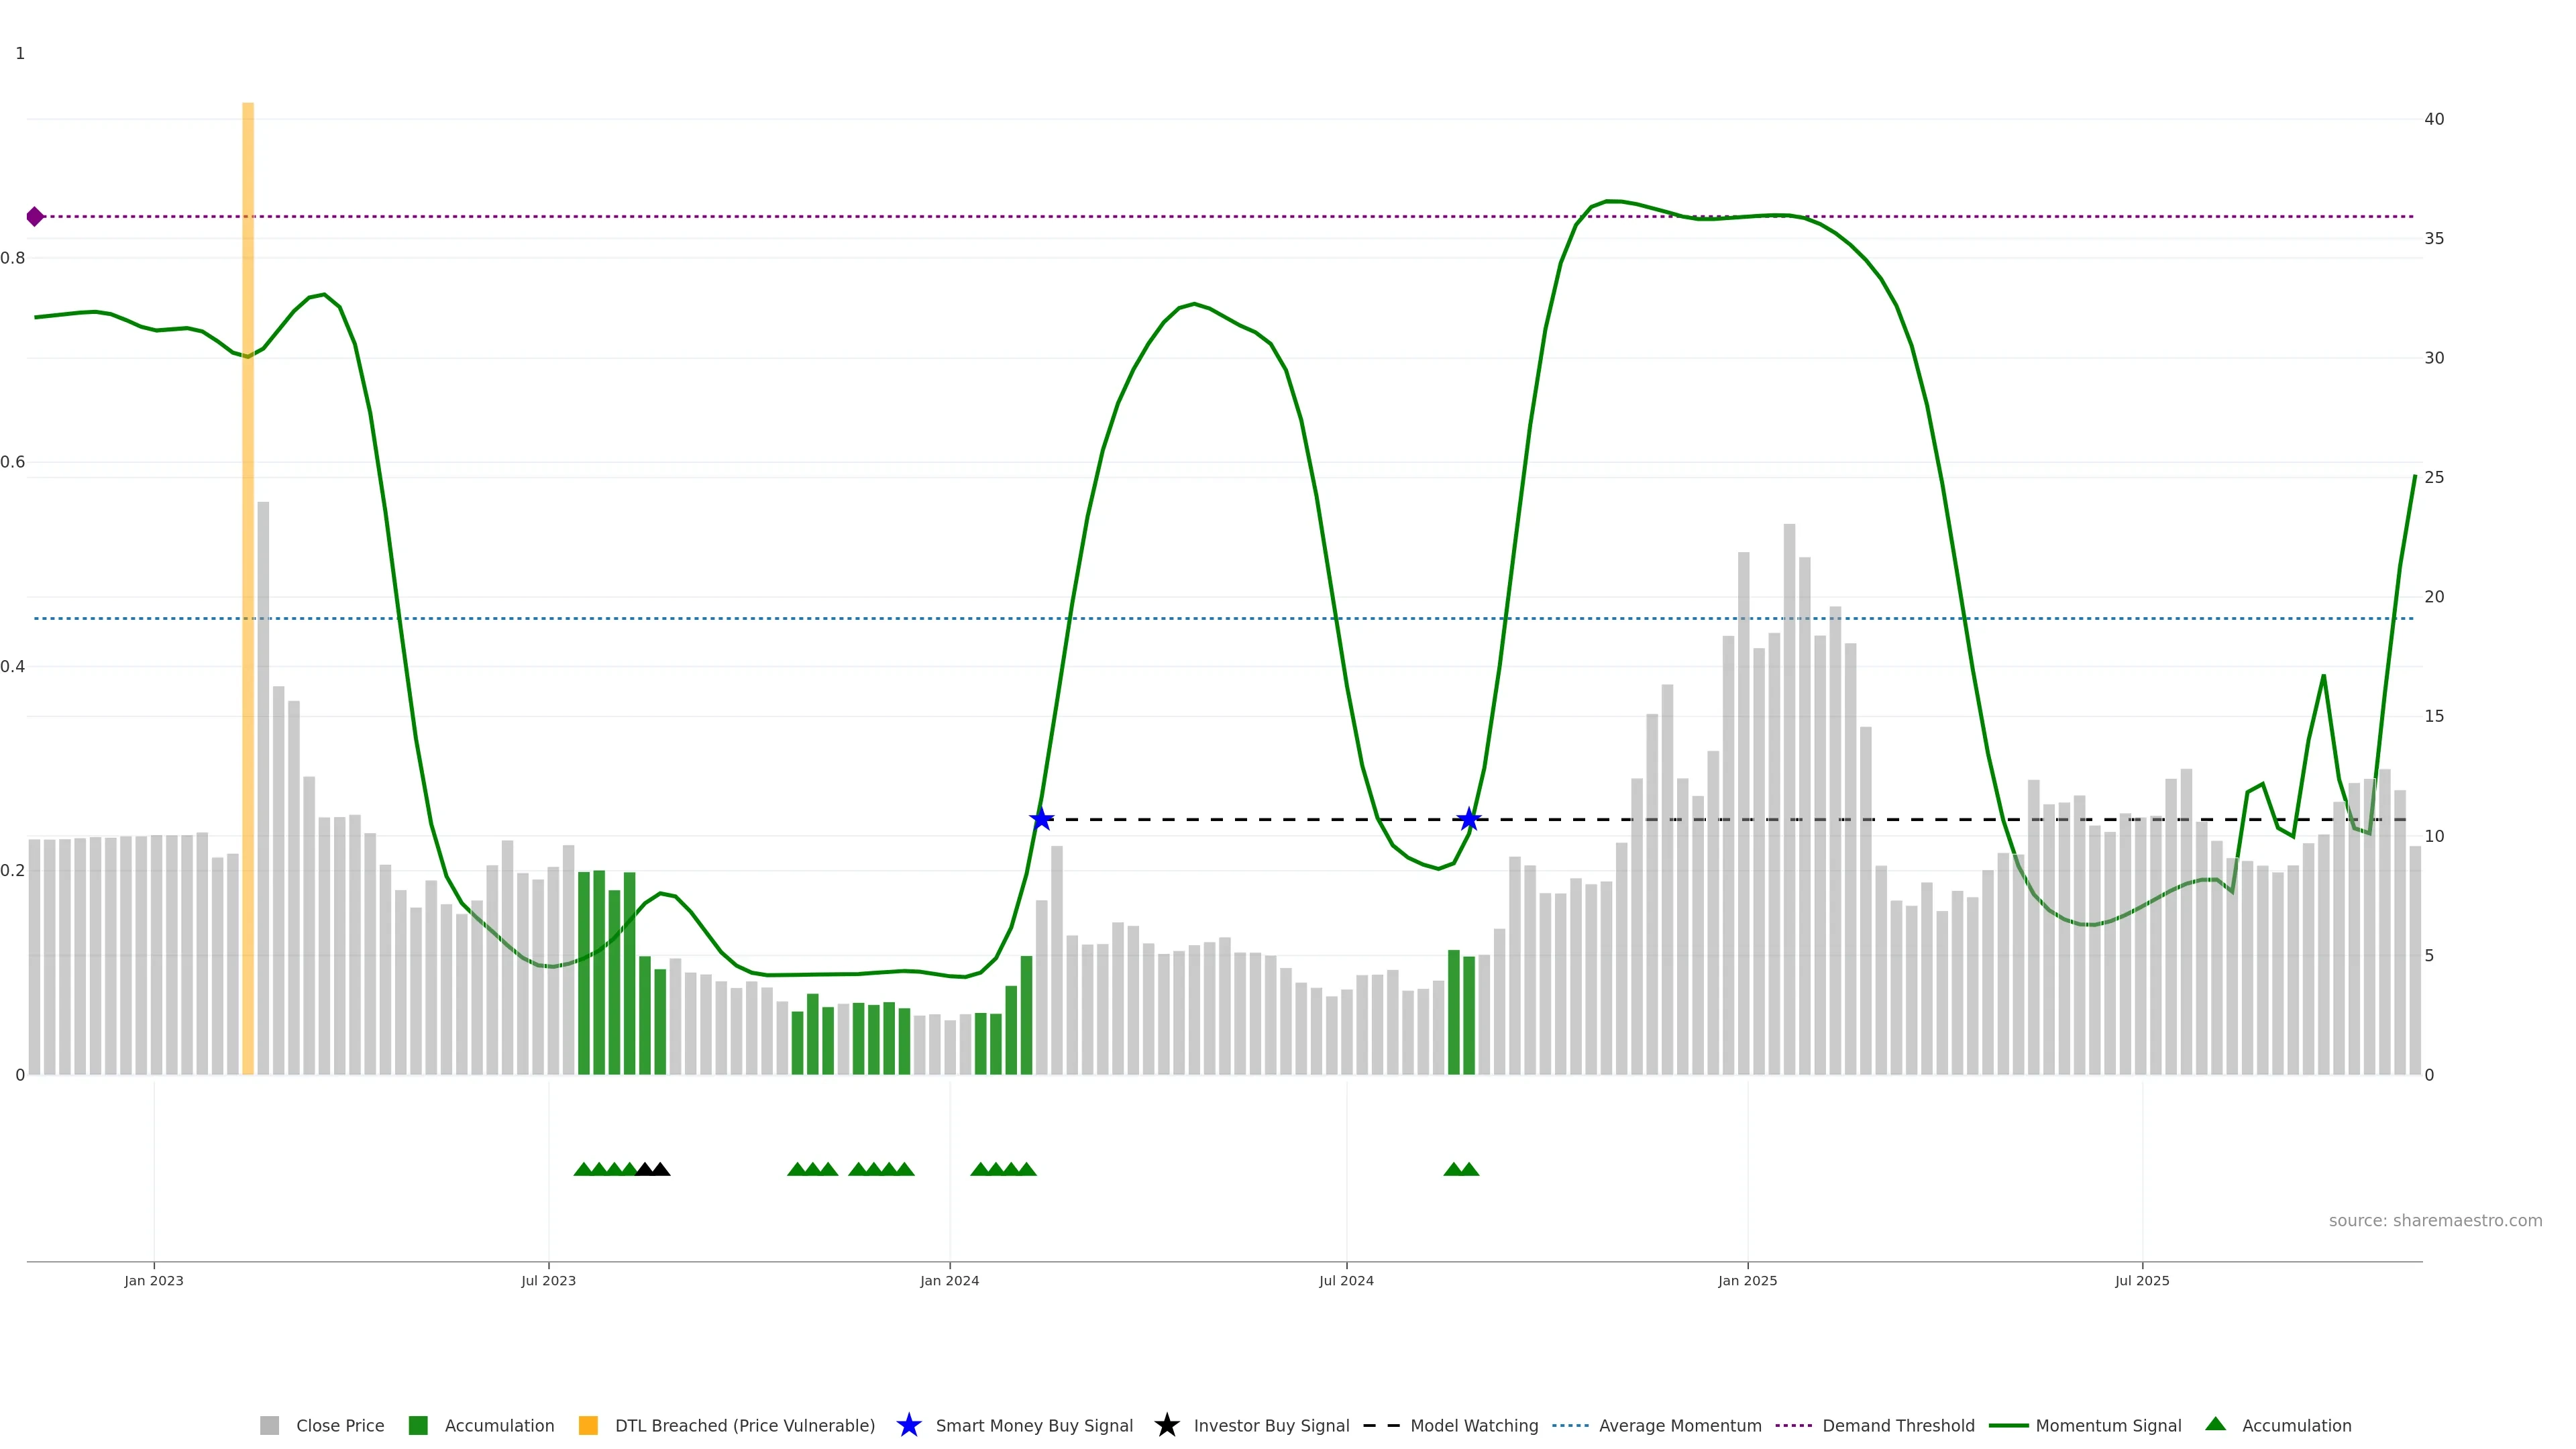
Task: Click the Jul 2025 axis label
Action: (2142, 1281)
